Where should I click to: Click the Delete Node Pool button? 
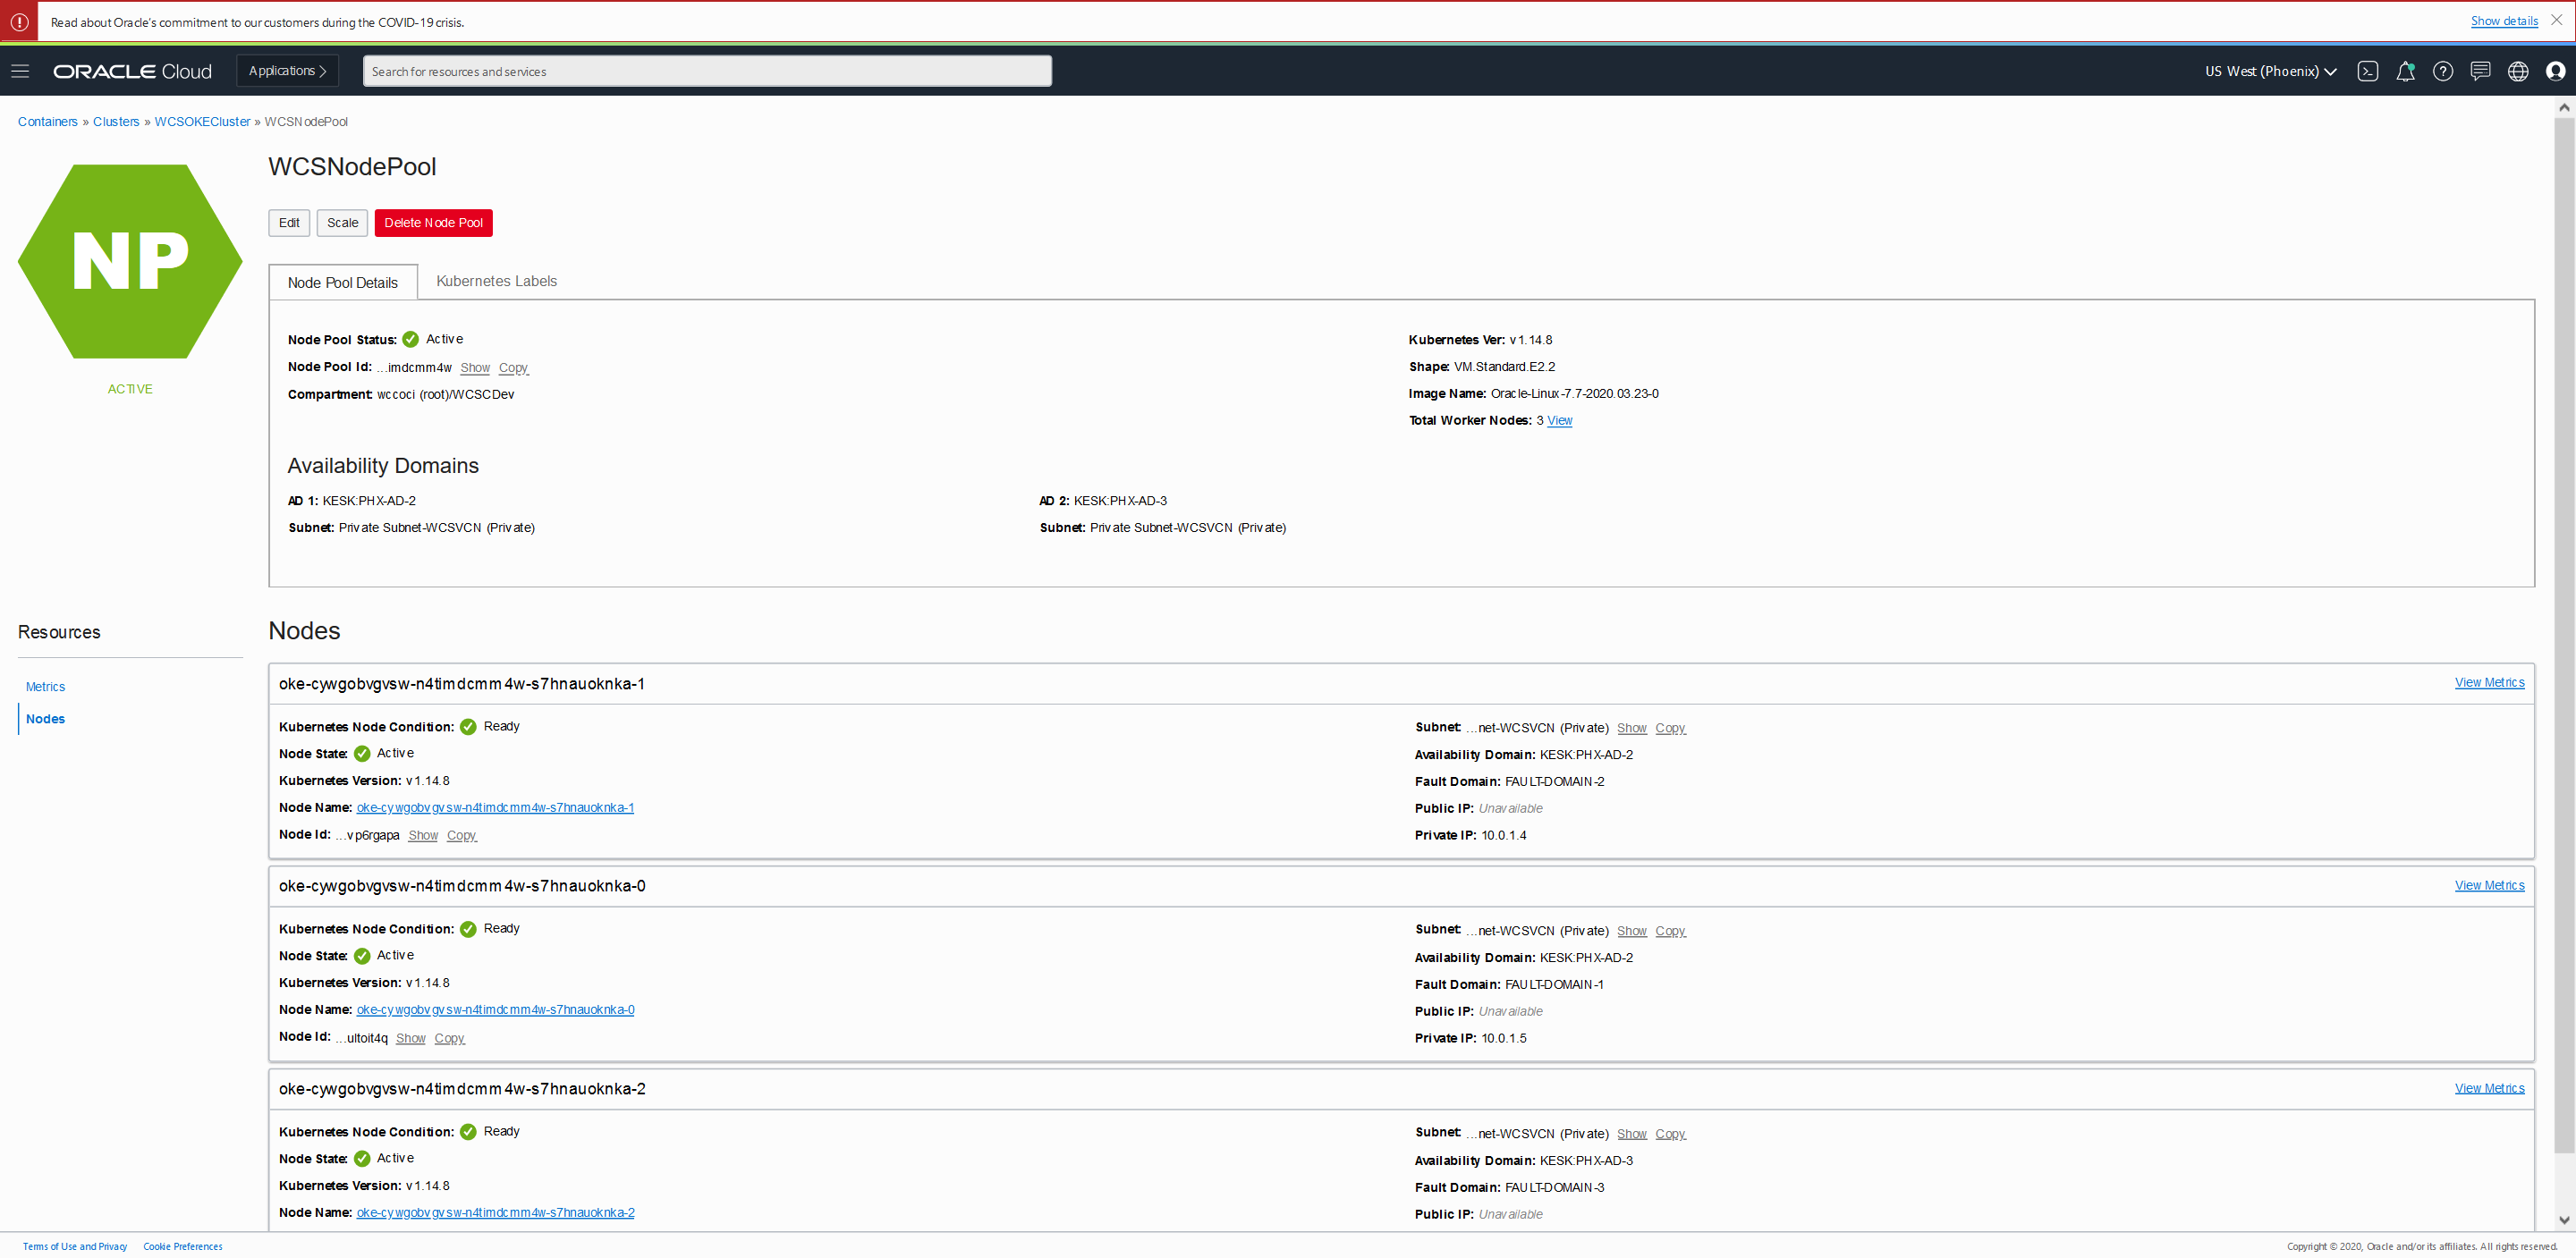[433, 223]
